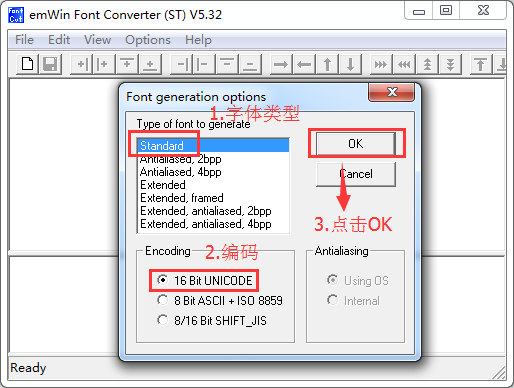Choose Antialiased, 2bpp font type
Screen dimensions: 514x388
click(213, 159)
